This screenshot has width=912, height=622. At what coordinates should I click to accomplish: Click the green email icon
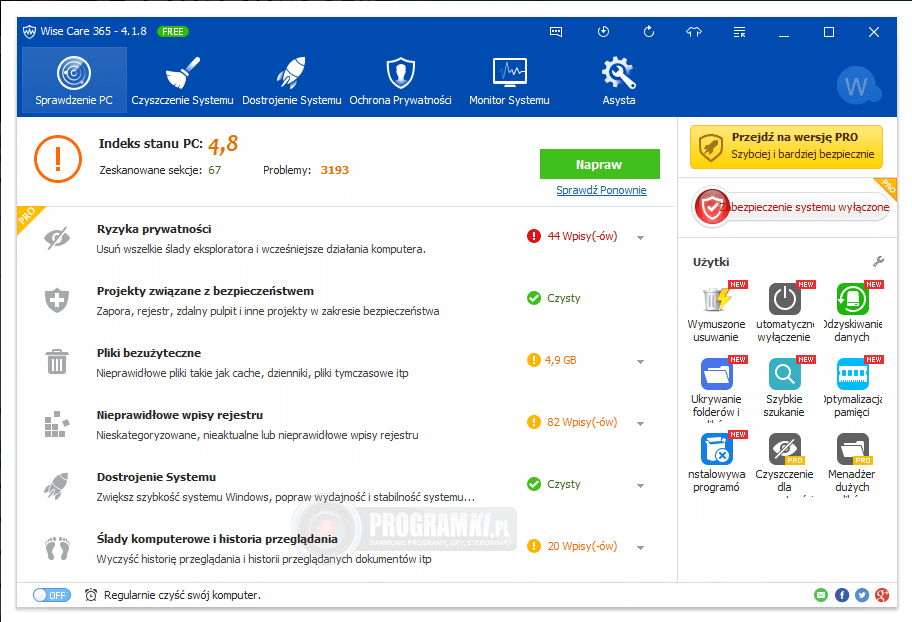(821, 595)
